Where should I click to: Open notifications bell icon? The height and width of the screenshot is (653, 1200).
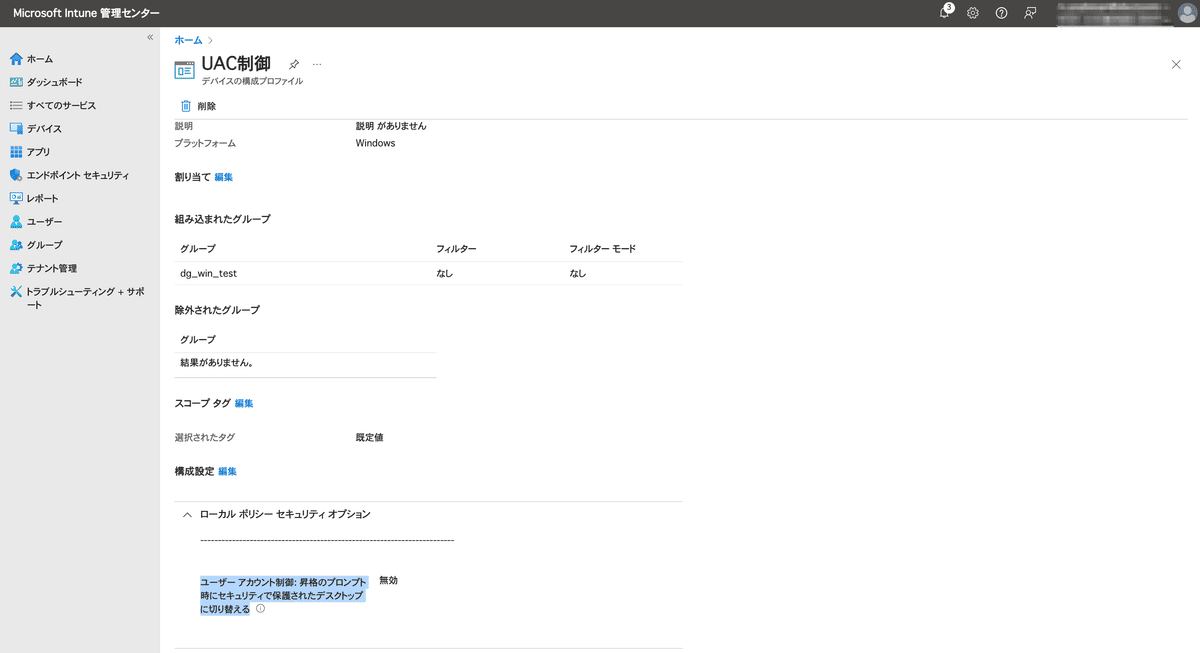(945, 13)
